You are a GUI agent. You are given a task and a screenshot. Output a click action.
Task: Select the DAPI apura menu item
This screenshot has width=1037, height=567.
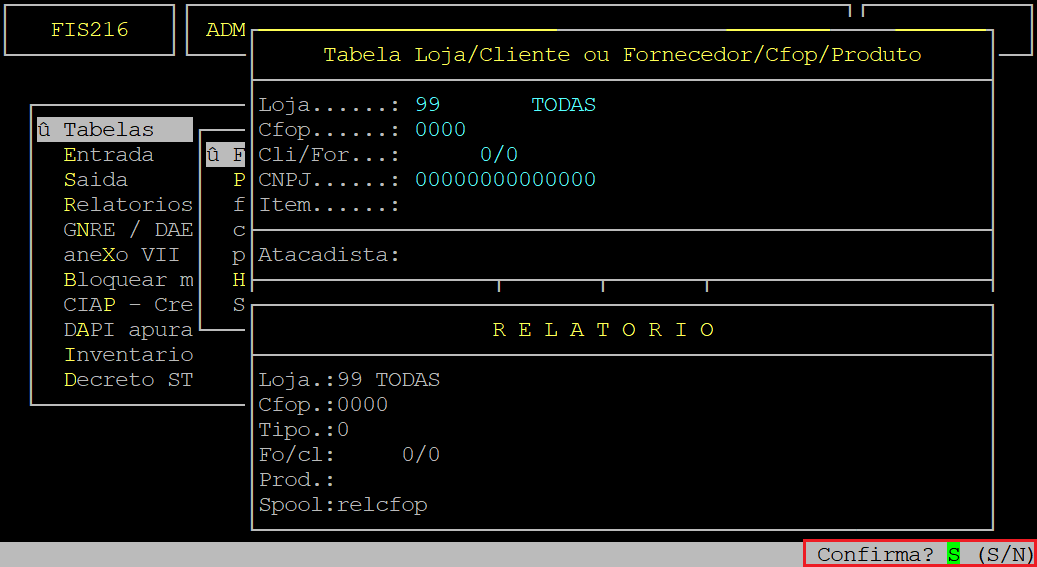[128, 329]
